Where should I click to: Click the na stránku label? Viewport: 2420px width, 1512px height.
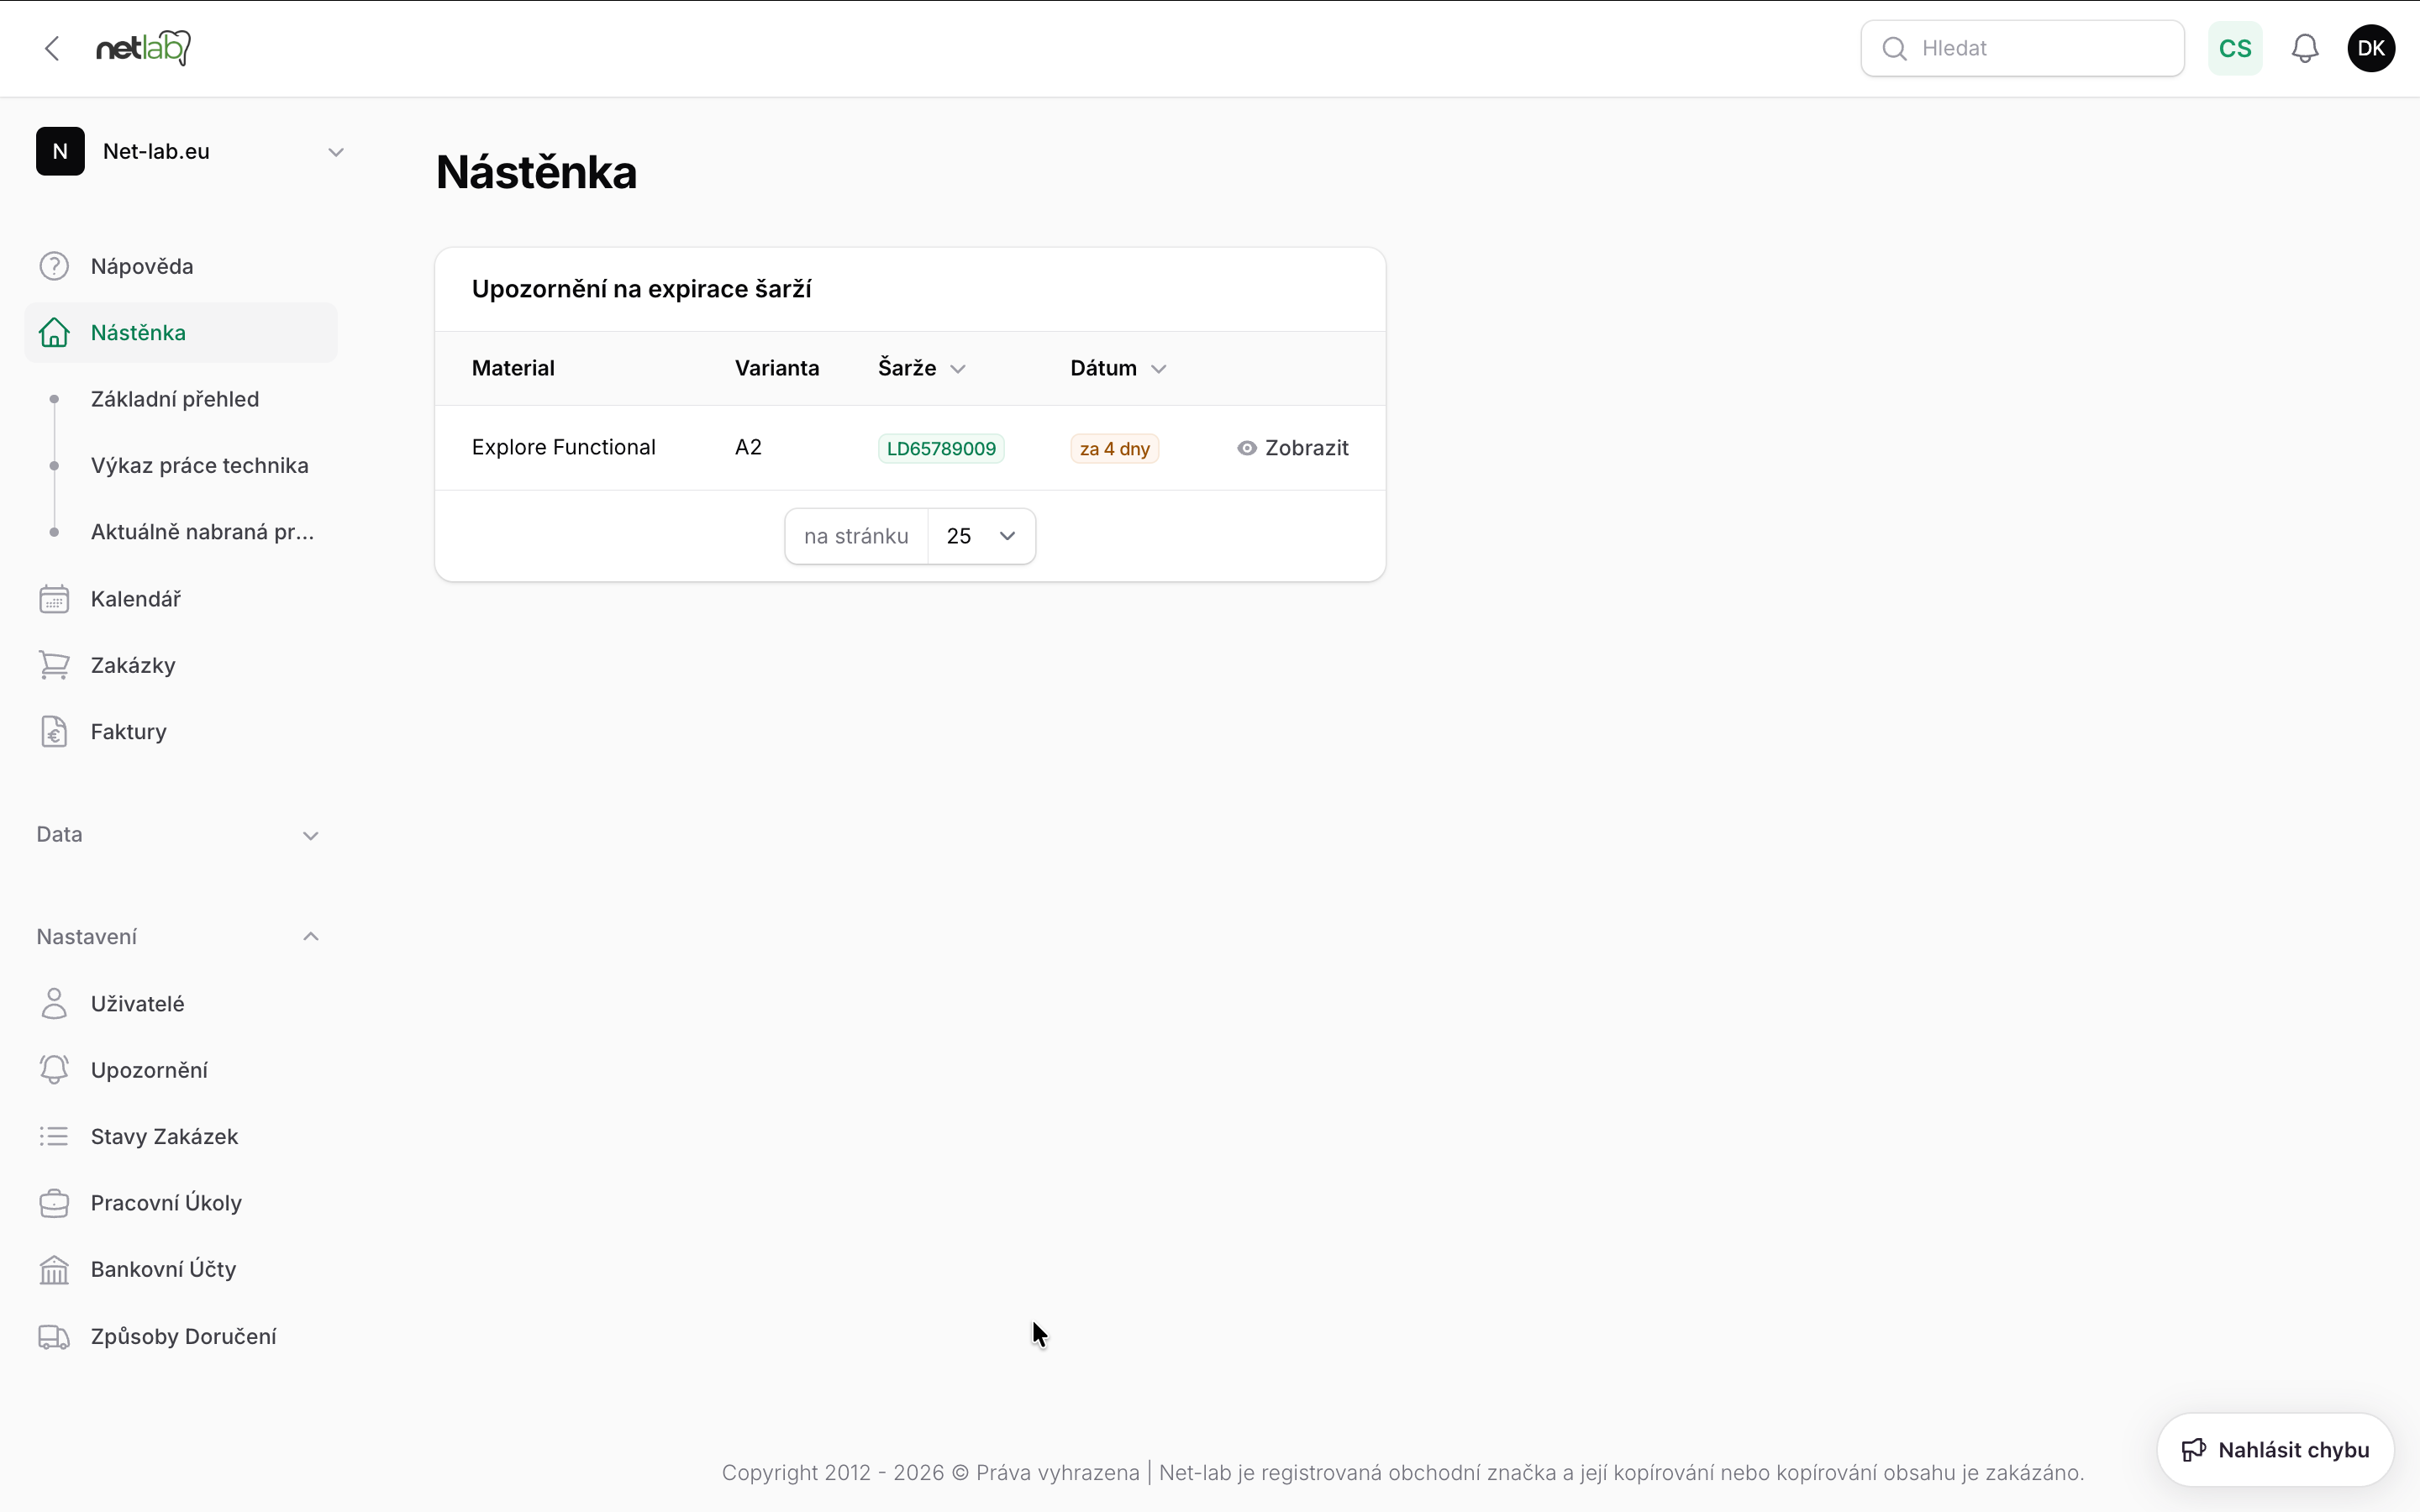(x=856, y=536)
